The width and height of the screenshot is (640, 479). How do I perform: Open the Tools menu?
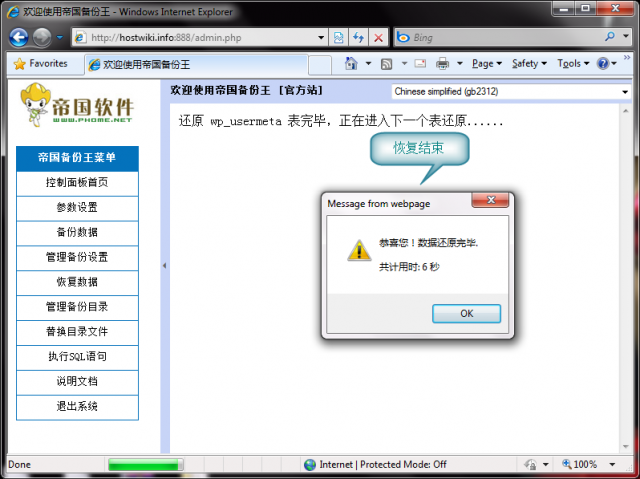pyautogui.click(x=572, y=63)
